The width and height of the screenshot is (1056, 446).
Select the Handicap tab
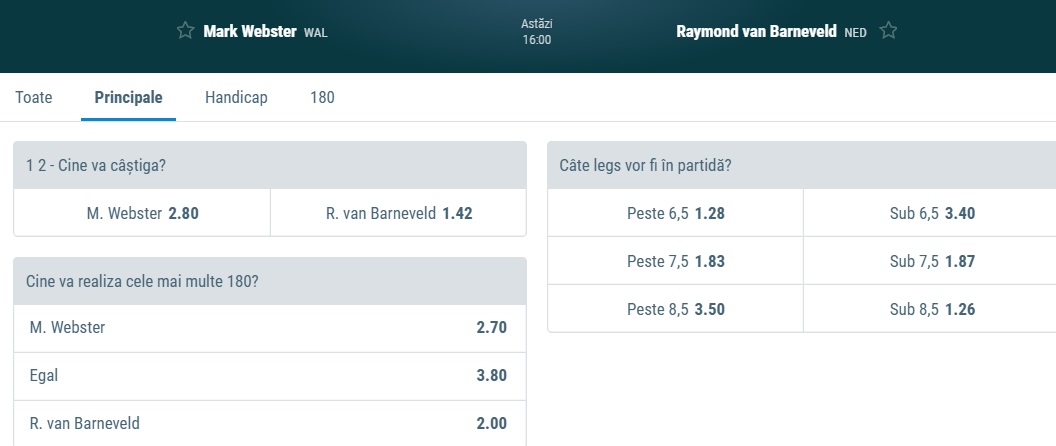coord(236,98)
